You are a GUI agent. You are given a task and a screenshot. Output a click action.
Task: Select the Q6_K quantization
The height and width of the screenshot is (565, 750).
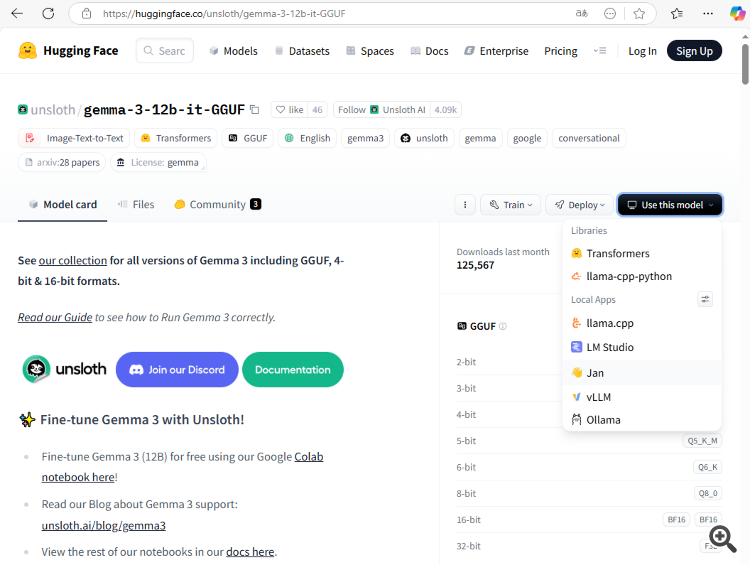pyautogui.click(x=707, y=467)
